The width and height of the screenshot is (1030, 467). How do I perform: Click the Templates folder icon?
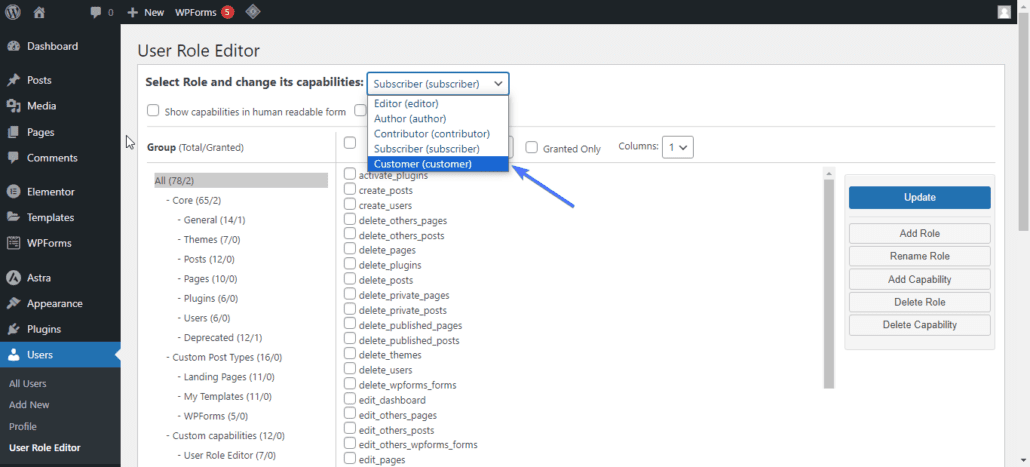click(x=12, y=217)
